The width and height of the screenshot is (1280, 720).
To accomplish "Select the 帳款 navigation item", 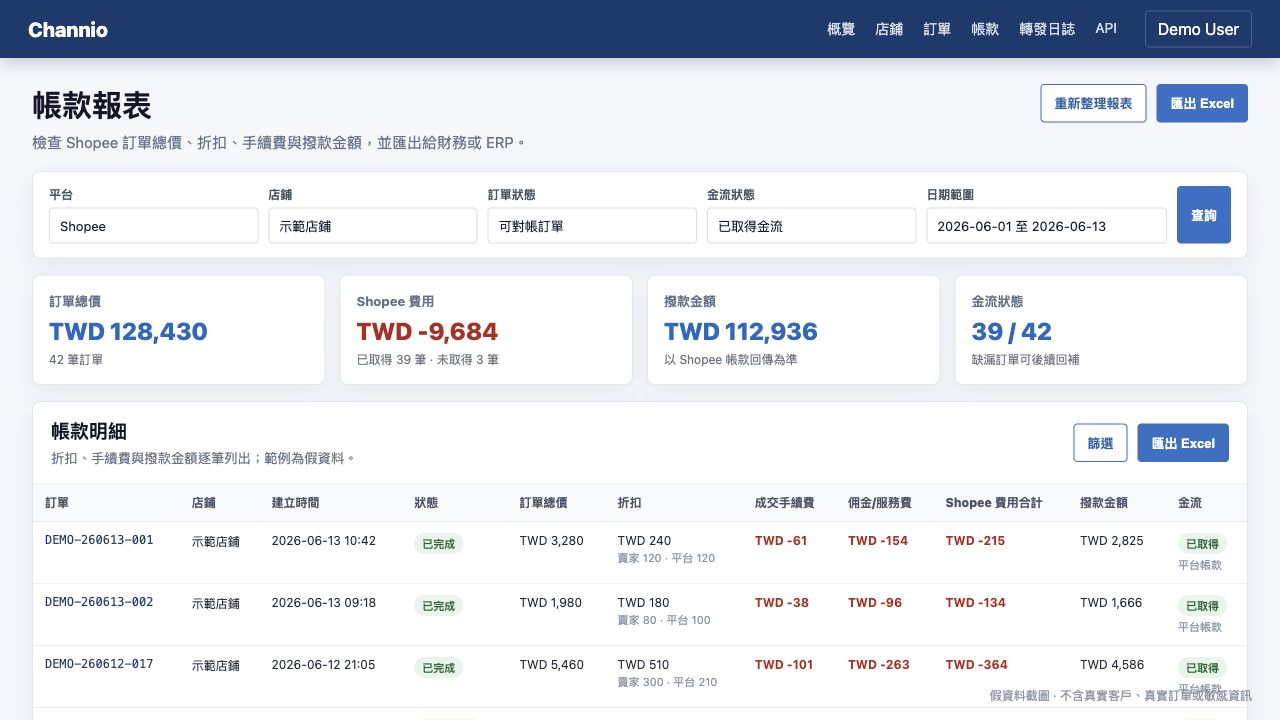I will click(985, 29).
